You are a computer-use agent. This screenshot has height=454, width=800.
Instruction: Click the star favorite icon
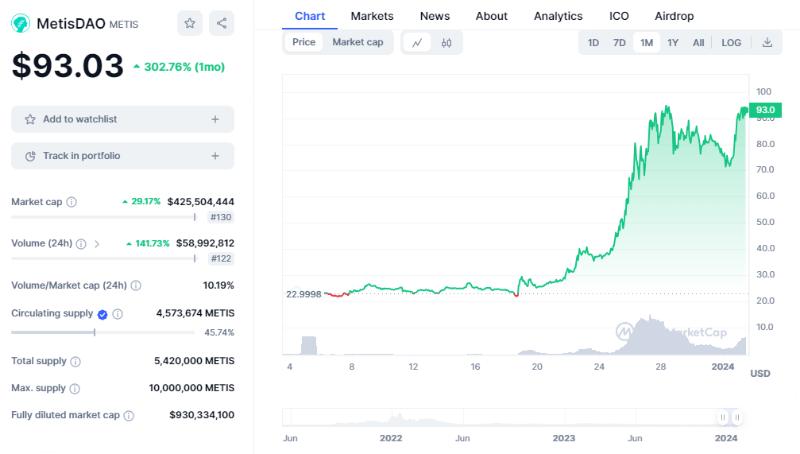coord(189,23)
